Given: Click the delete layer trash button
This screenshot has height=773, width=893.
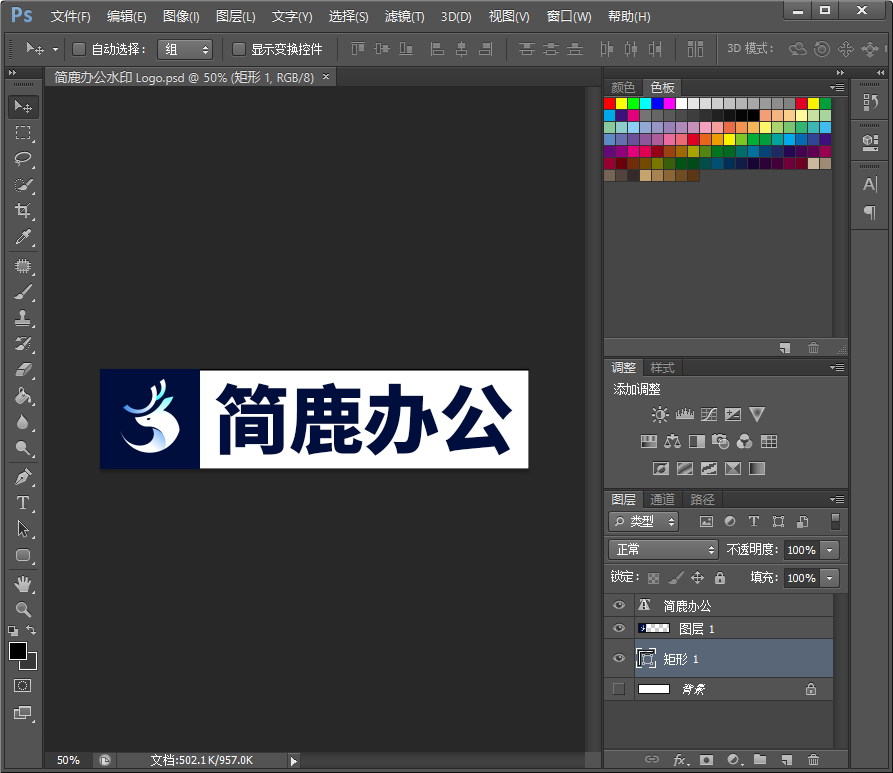Looking at the screenshot, I should 813,760.
